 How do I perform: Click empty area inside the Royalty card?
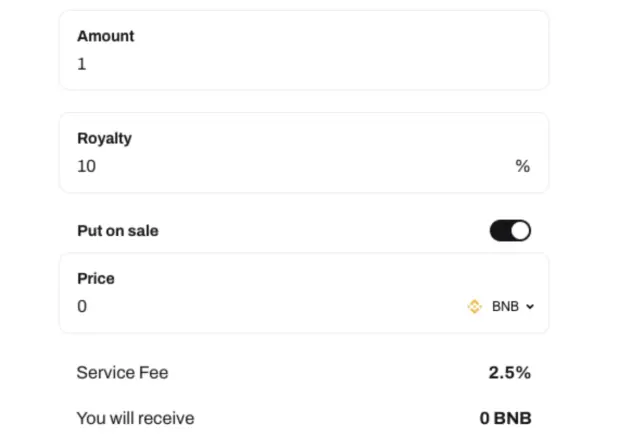(302, 153)
